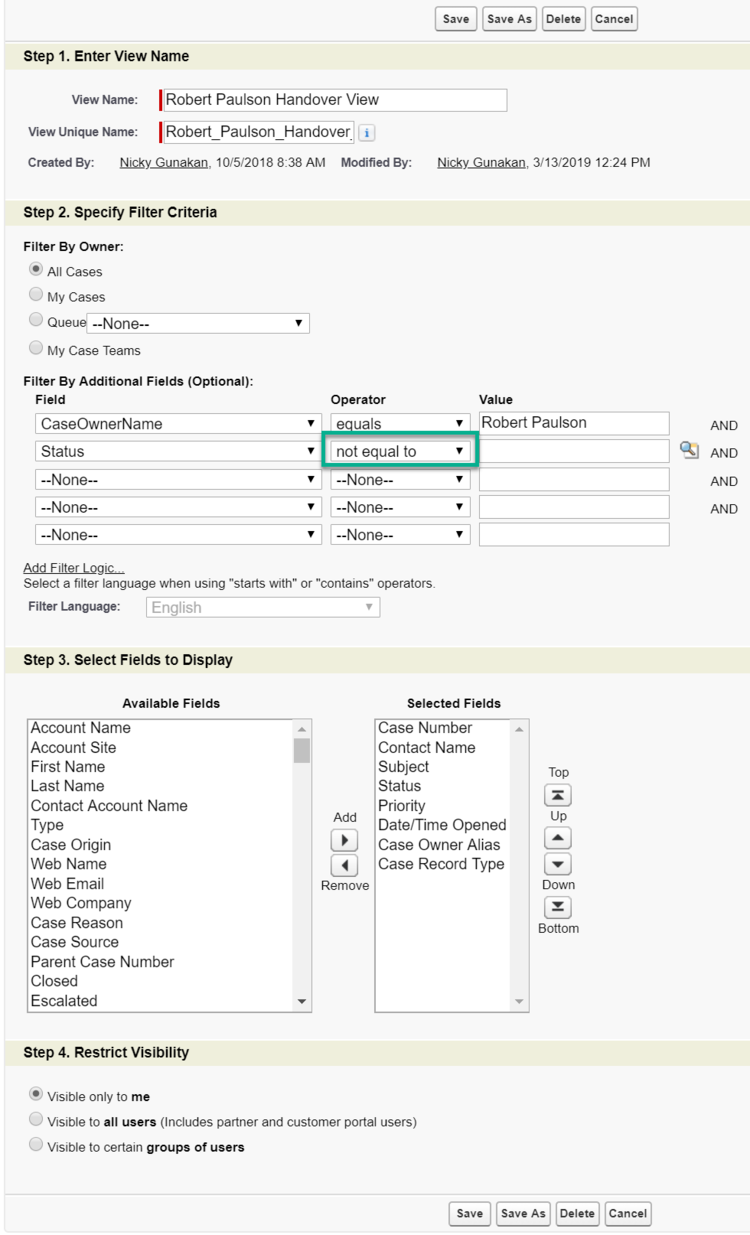Move selected field Down one position
The height and width of the screenshot is (1235, 750).
pos(558,864)
